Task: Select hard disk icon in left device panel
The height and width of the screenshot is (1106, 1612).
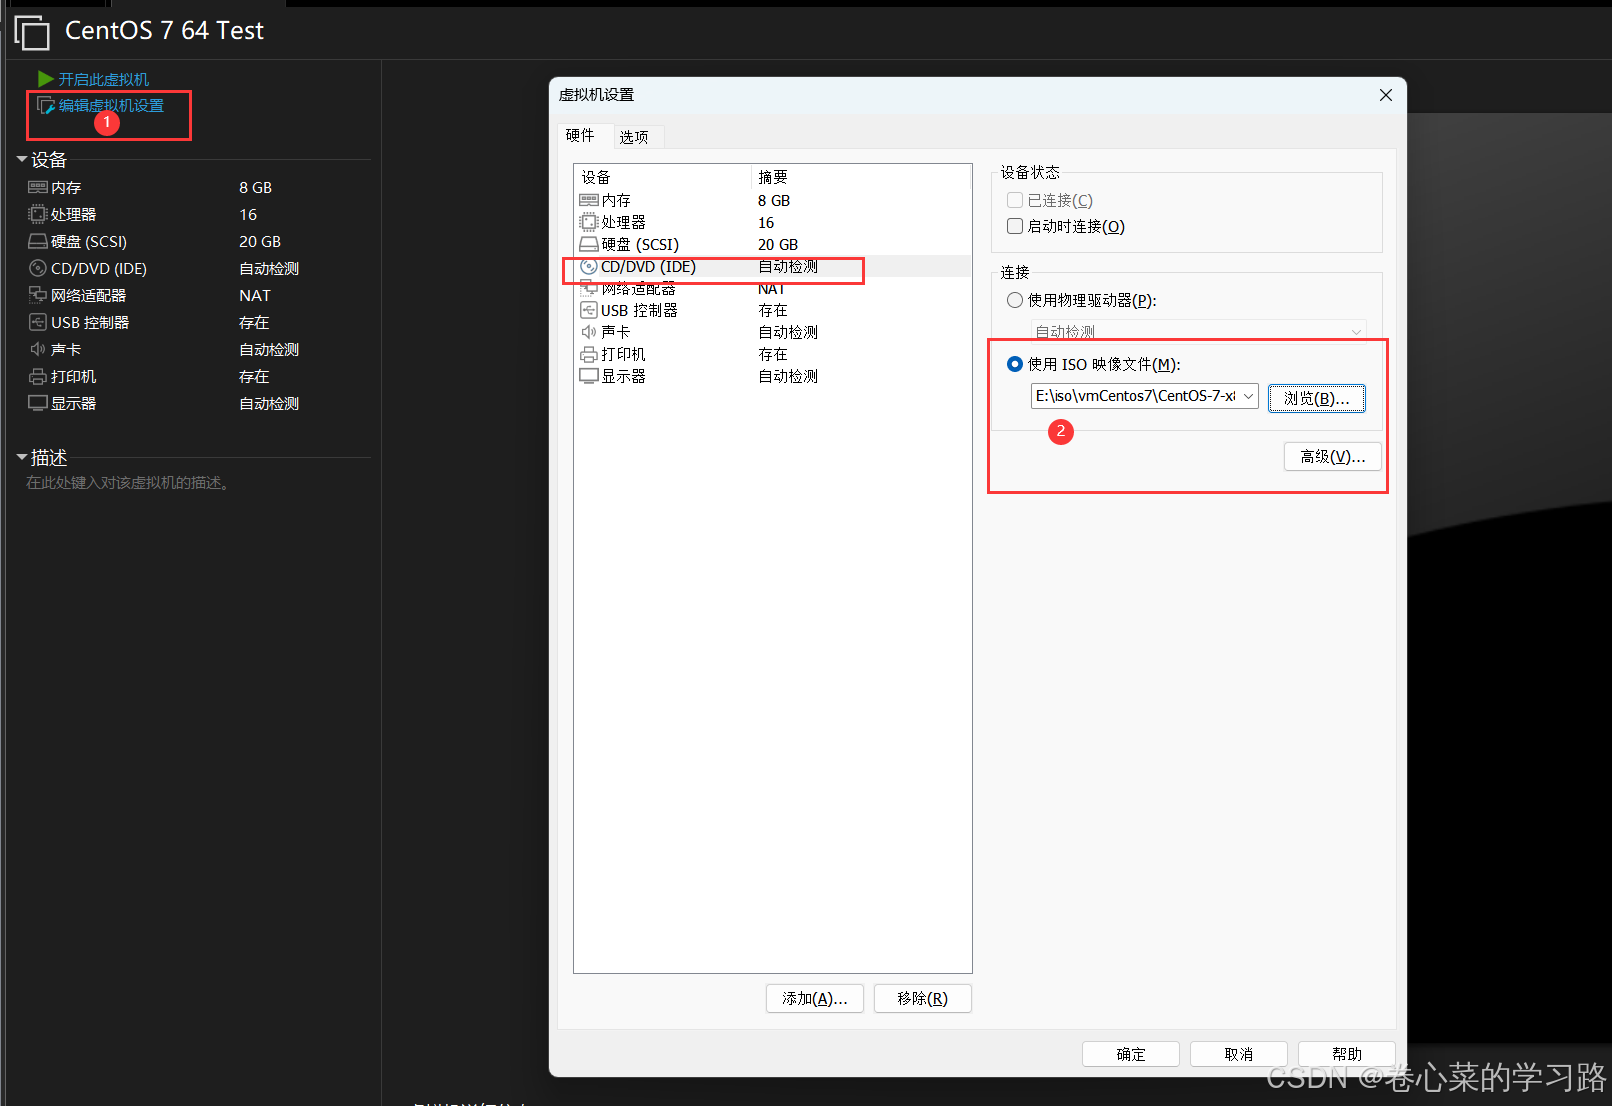Action: coord(38,241)
